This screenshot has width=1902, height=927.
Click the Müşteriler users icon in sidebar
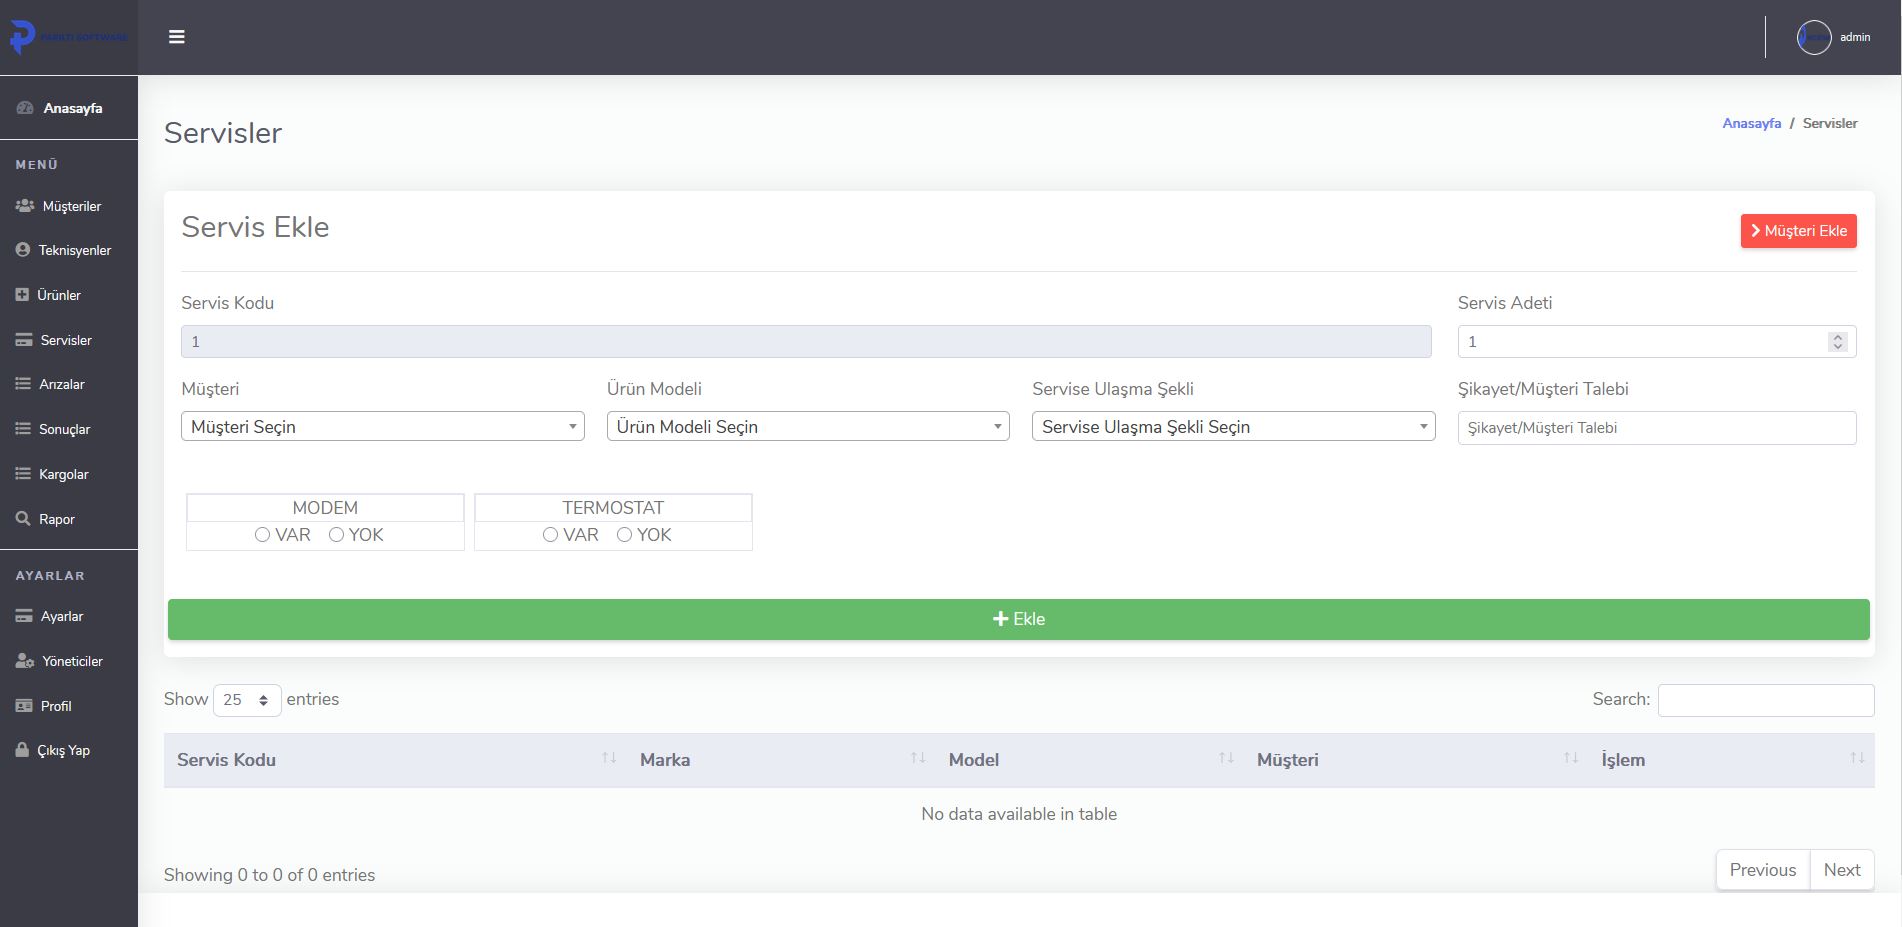pos(25,206)
